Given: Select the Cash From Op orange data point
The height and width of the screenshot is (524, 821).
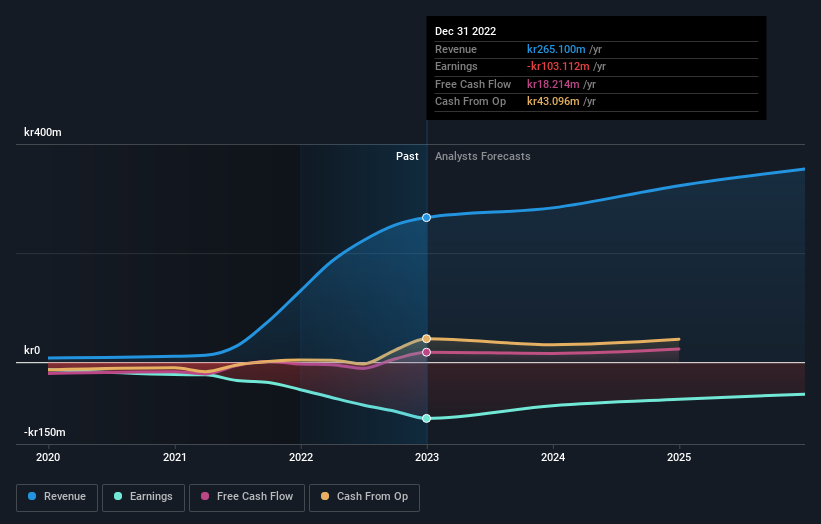Looking at the screenshot, I should pos(427,339).
